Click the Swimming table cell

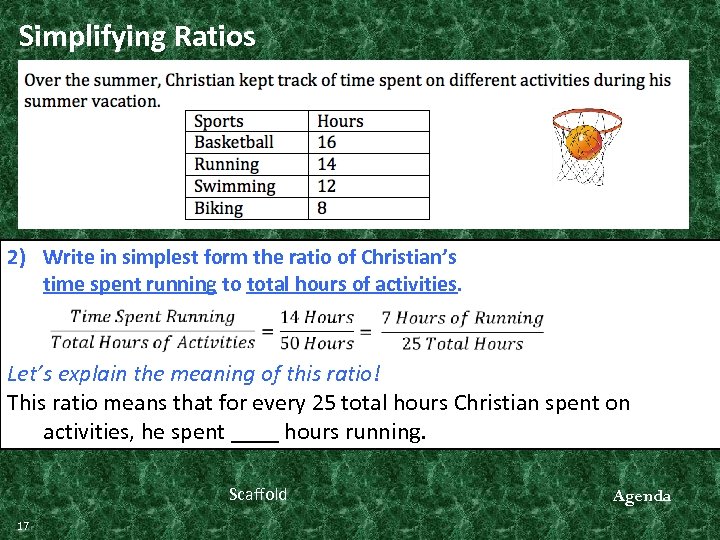(x=247, y=186)
